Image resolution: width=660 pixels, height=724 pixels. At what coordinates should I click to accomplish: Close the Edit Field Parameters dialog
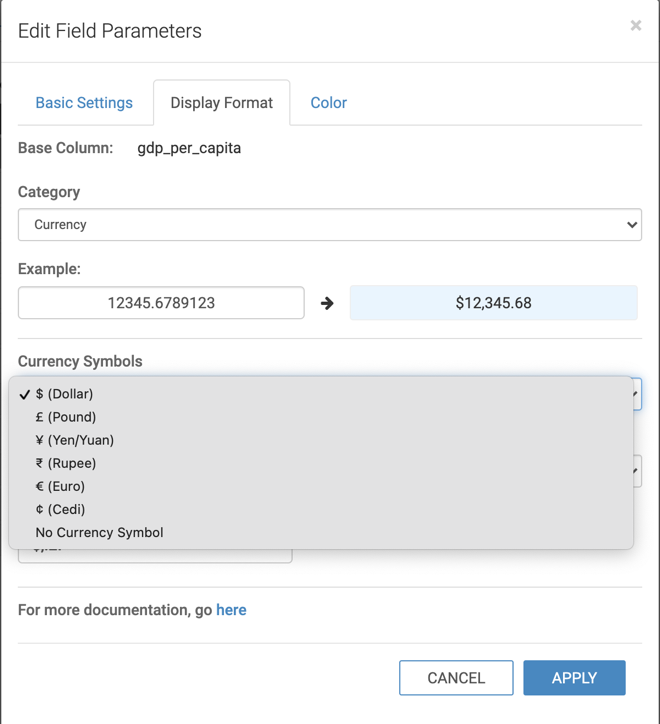[x=635, y=26]
